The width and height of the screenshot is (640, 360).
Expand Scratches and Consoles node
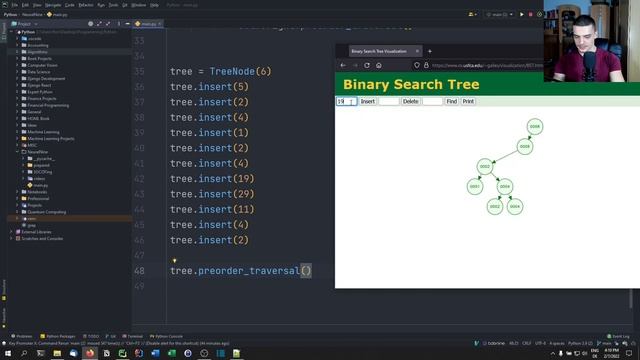pos(11,238)
